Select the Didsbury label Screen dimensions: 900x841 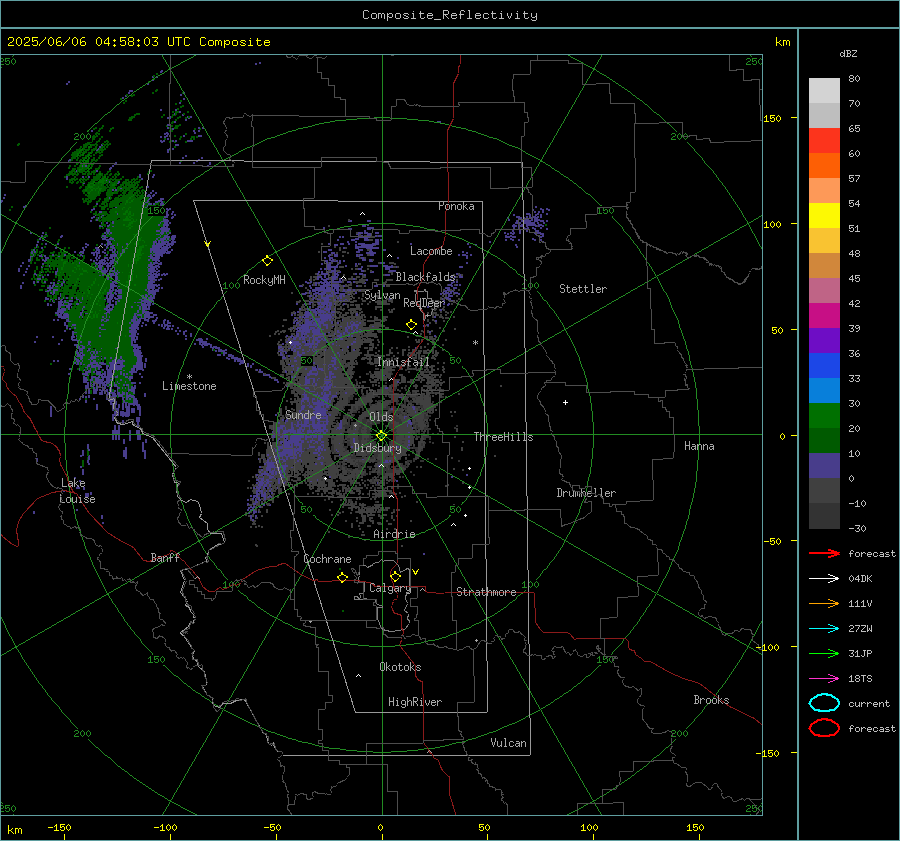click(x=378, y=448)
